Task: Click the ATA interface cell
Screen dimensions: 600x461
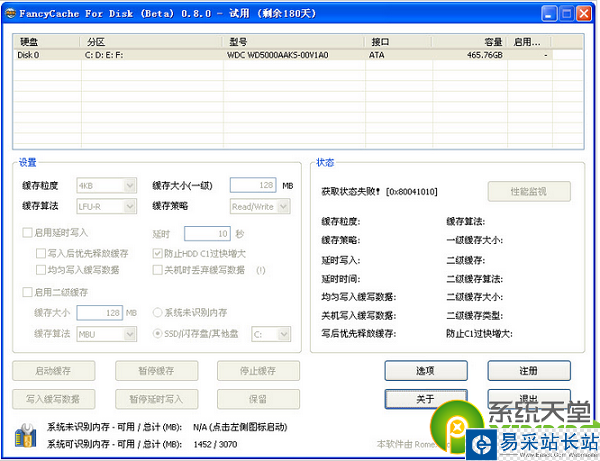Action: 377,55
